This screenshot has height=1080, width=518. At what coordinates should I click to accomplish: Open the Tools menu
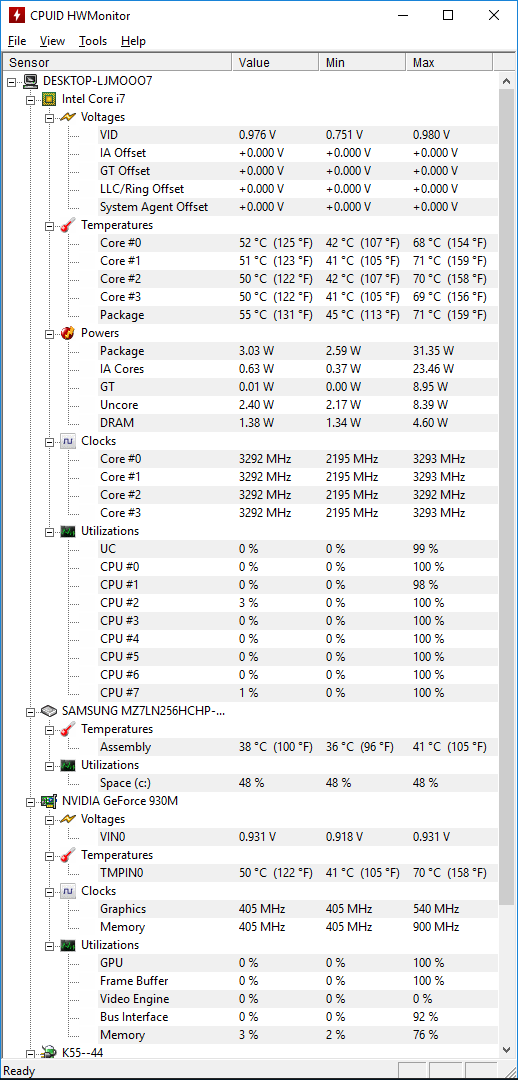(93, 41)
